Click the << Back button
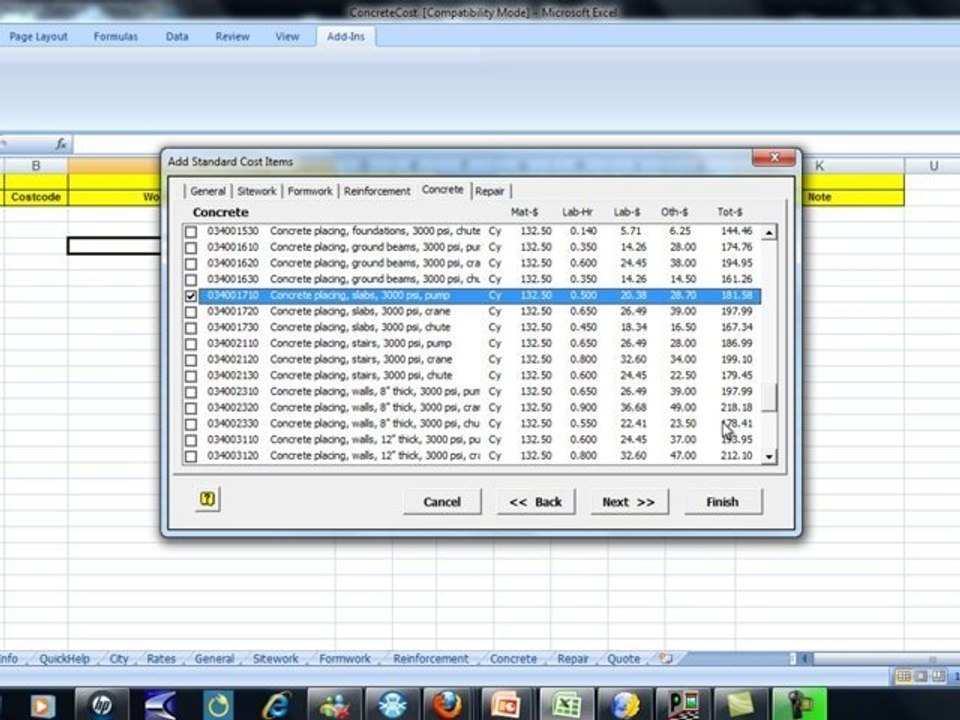Screen dimensions: 960x720 point(536,502)
